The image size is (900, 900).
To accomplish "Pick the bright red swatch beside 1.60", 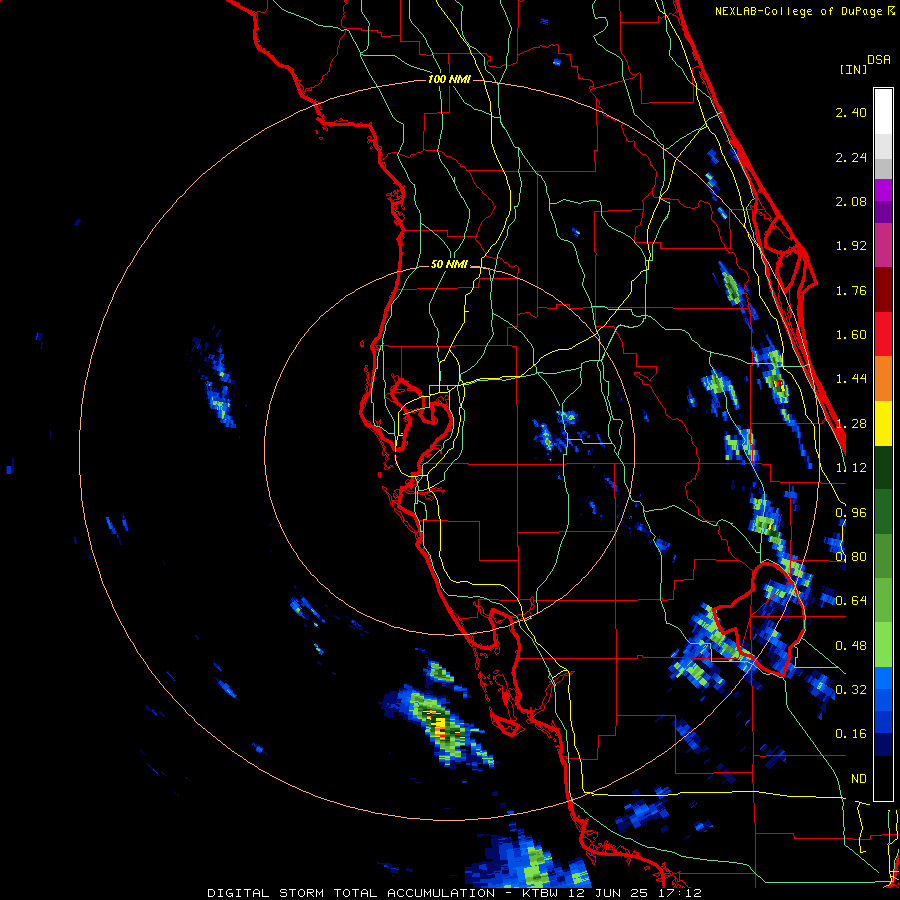I will tap(883, 334).
